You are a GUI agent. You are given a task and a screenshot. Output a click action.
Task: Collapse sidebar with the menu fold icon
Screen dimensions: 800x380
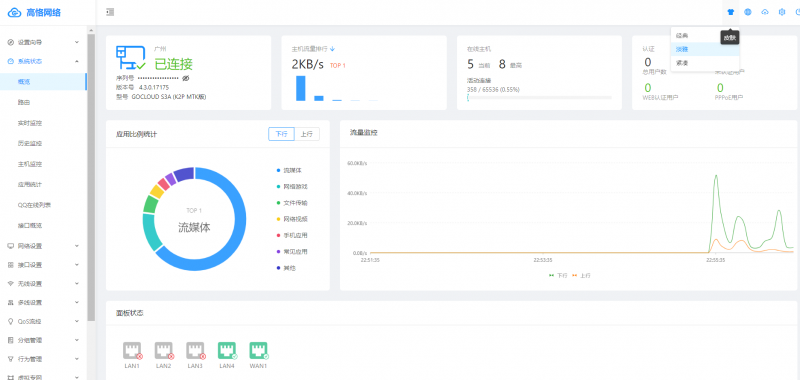click(110, 12)
